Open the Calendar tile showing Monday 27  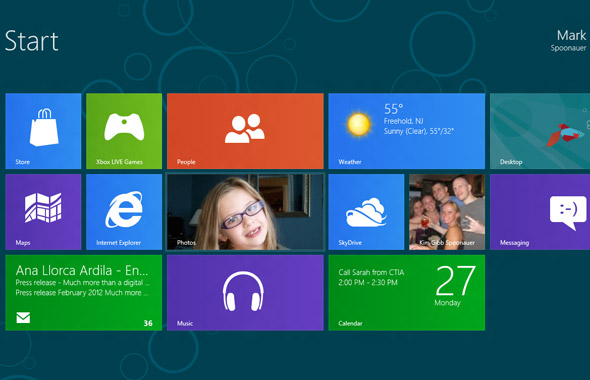pyautogui.click(x=407, y=293)
